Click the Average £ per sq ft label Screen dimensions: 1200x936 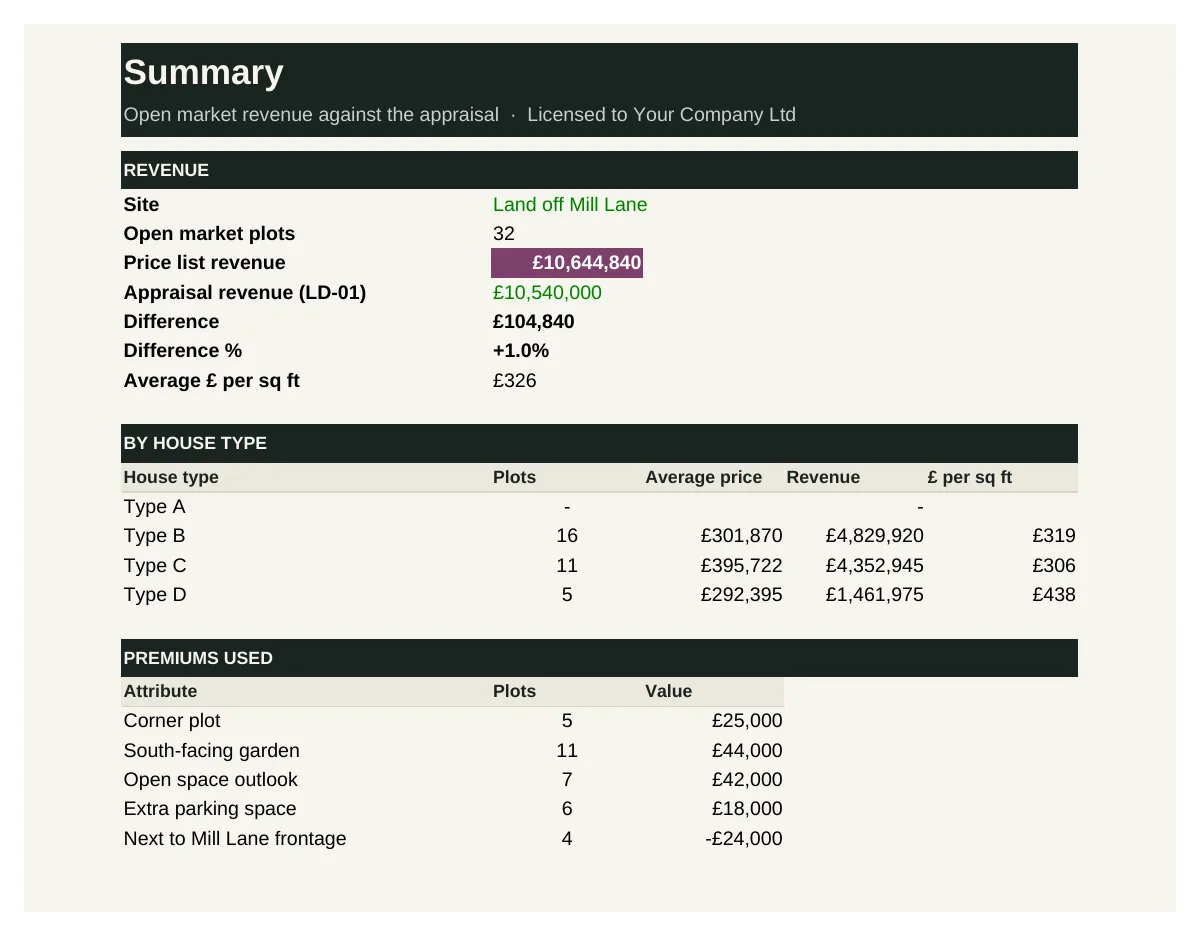point(212,381)
